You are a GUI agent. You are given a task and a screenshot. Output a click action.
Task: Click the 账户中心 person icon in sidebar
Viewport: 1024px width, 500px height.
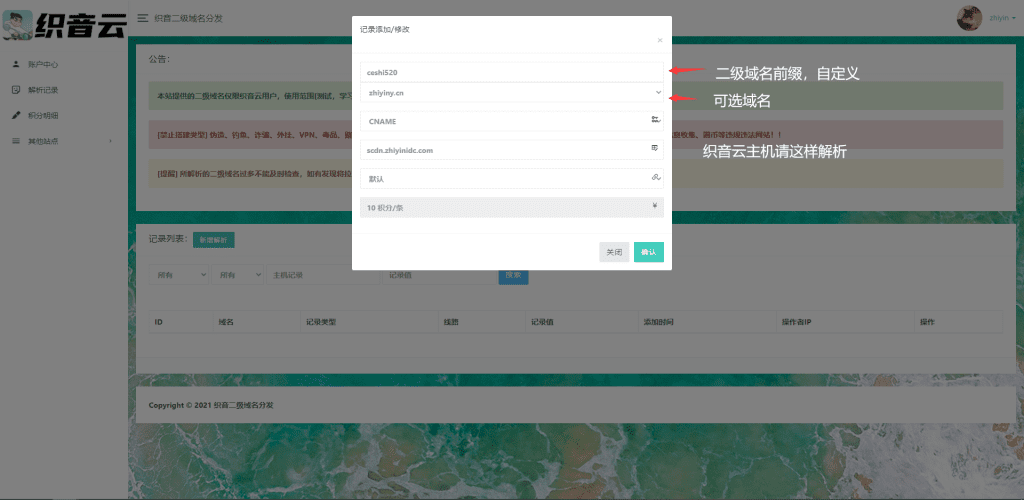[16, 64]
